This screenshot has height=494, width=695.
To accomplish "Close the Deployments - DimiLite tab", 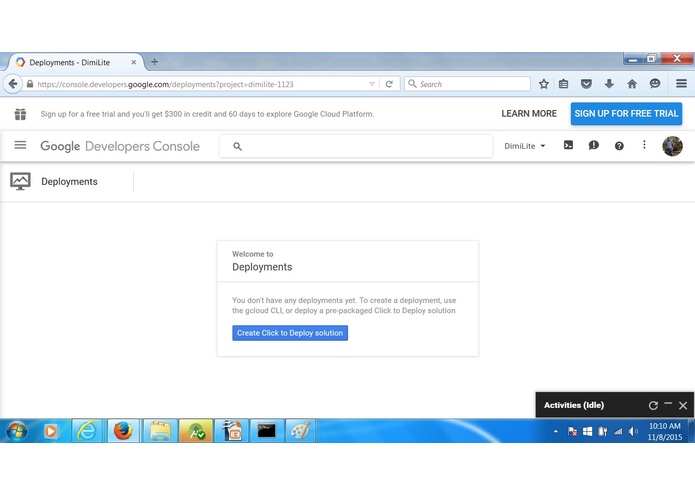I will click(133, 62).
